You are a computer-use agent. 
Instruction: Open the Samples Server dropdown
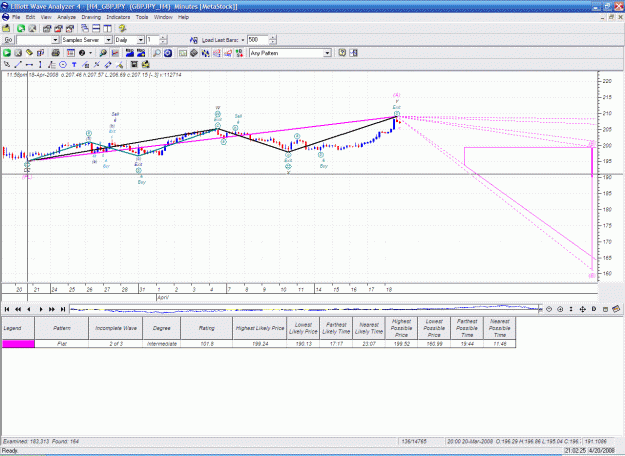click(108, 40)
